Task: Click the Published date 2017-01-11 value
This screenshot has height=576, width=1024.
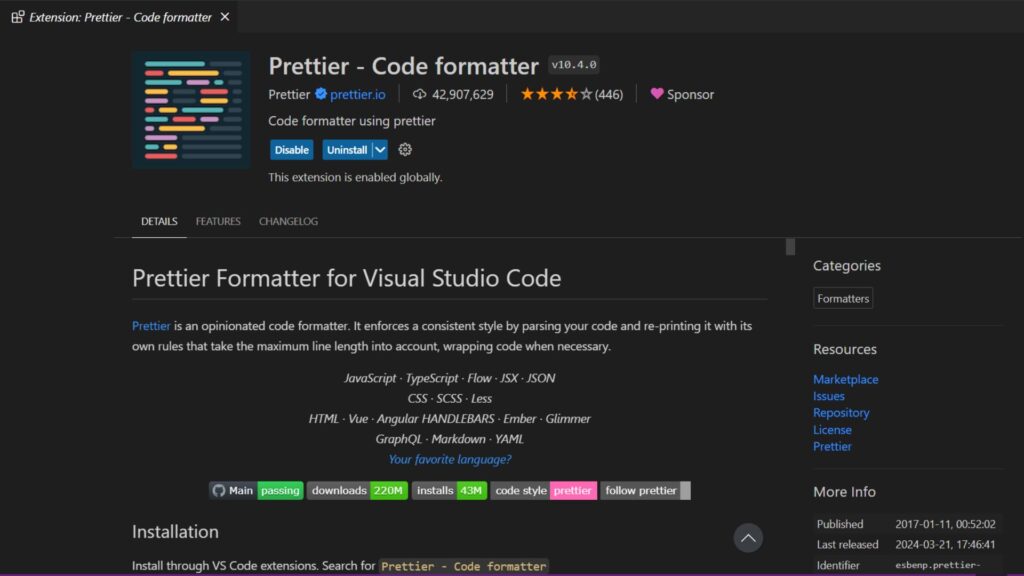Action: click(x=945, y=524)
